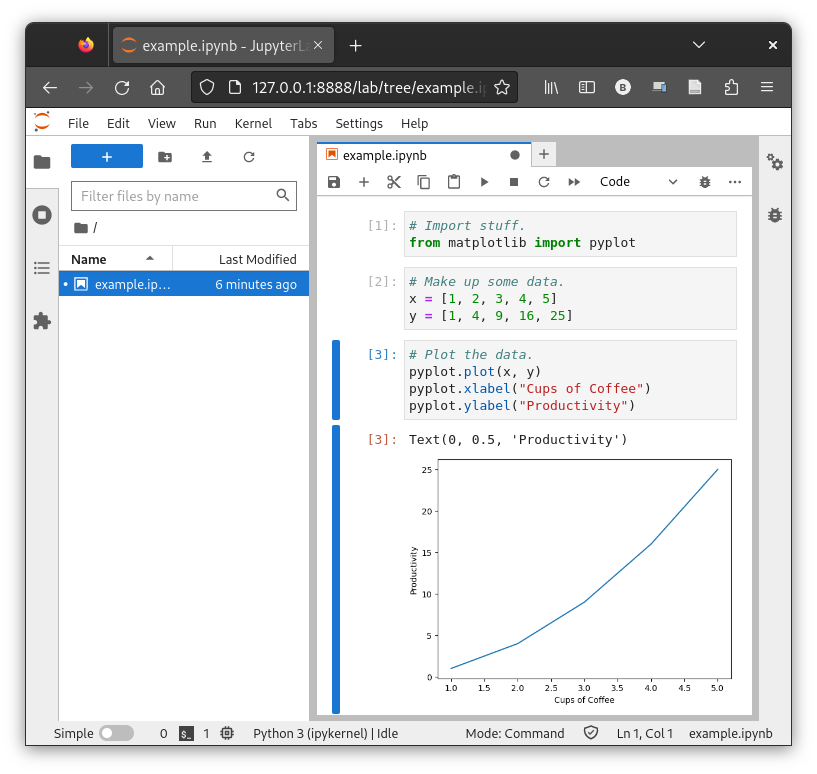Restart the kernel
Viewport: 817px width, 774px height.
[543, 181]
